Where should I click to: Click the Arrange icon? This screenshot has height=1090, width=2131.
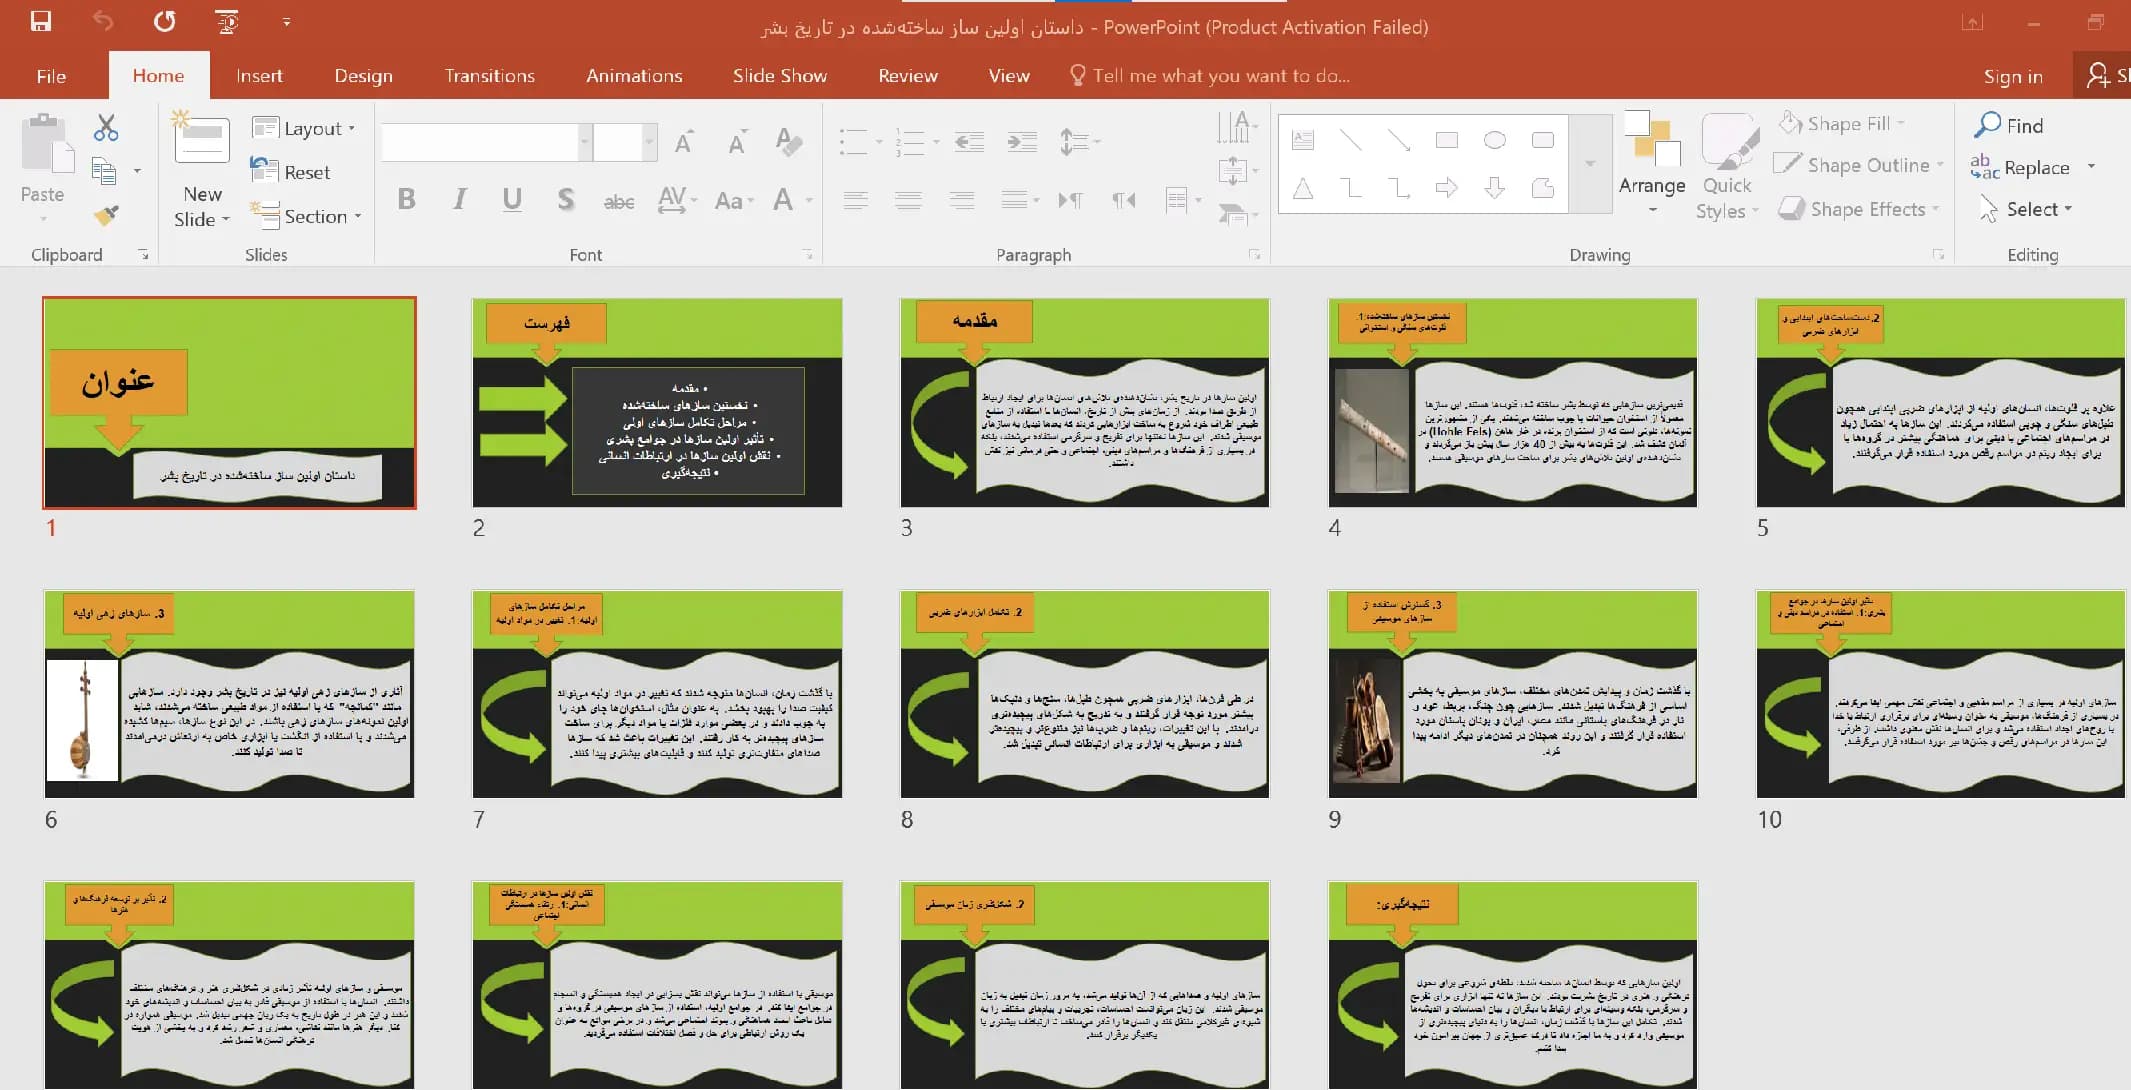point(1652,139)
